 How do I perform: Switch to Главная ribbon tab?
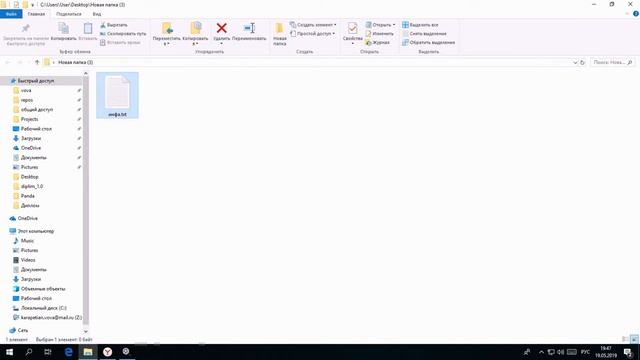click(x=36, y=14)
